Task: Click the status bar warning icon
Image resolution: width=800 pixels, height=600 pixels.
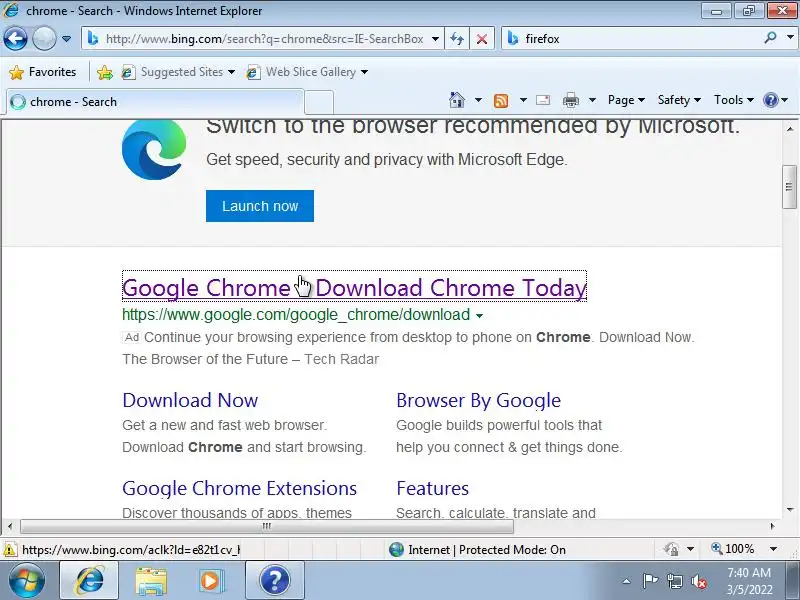Action: (10, 550)
